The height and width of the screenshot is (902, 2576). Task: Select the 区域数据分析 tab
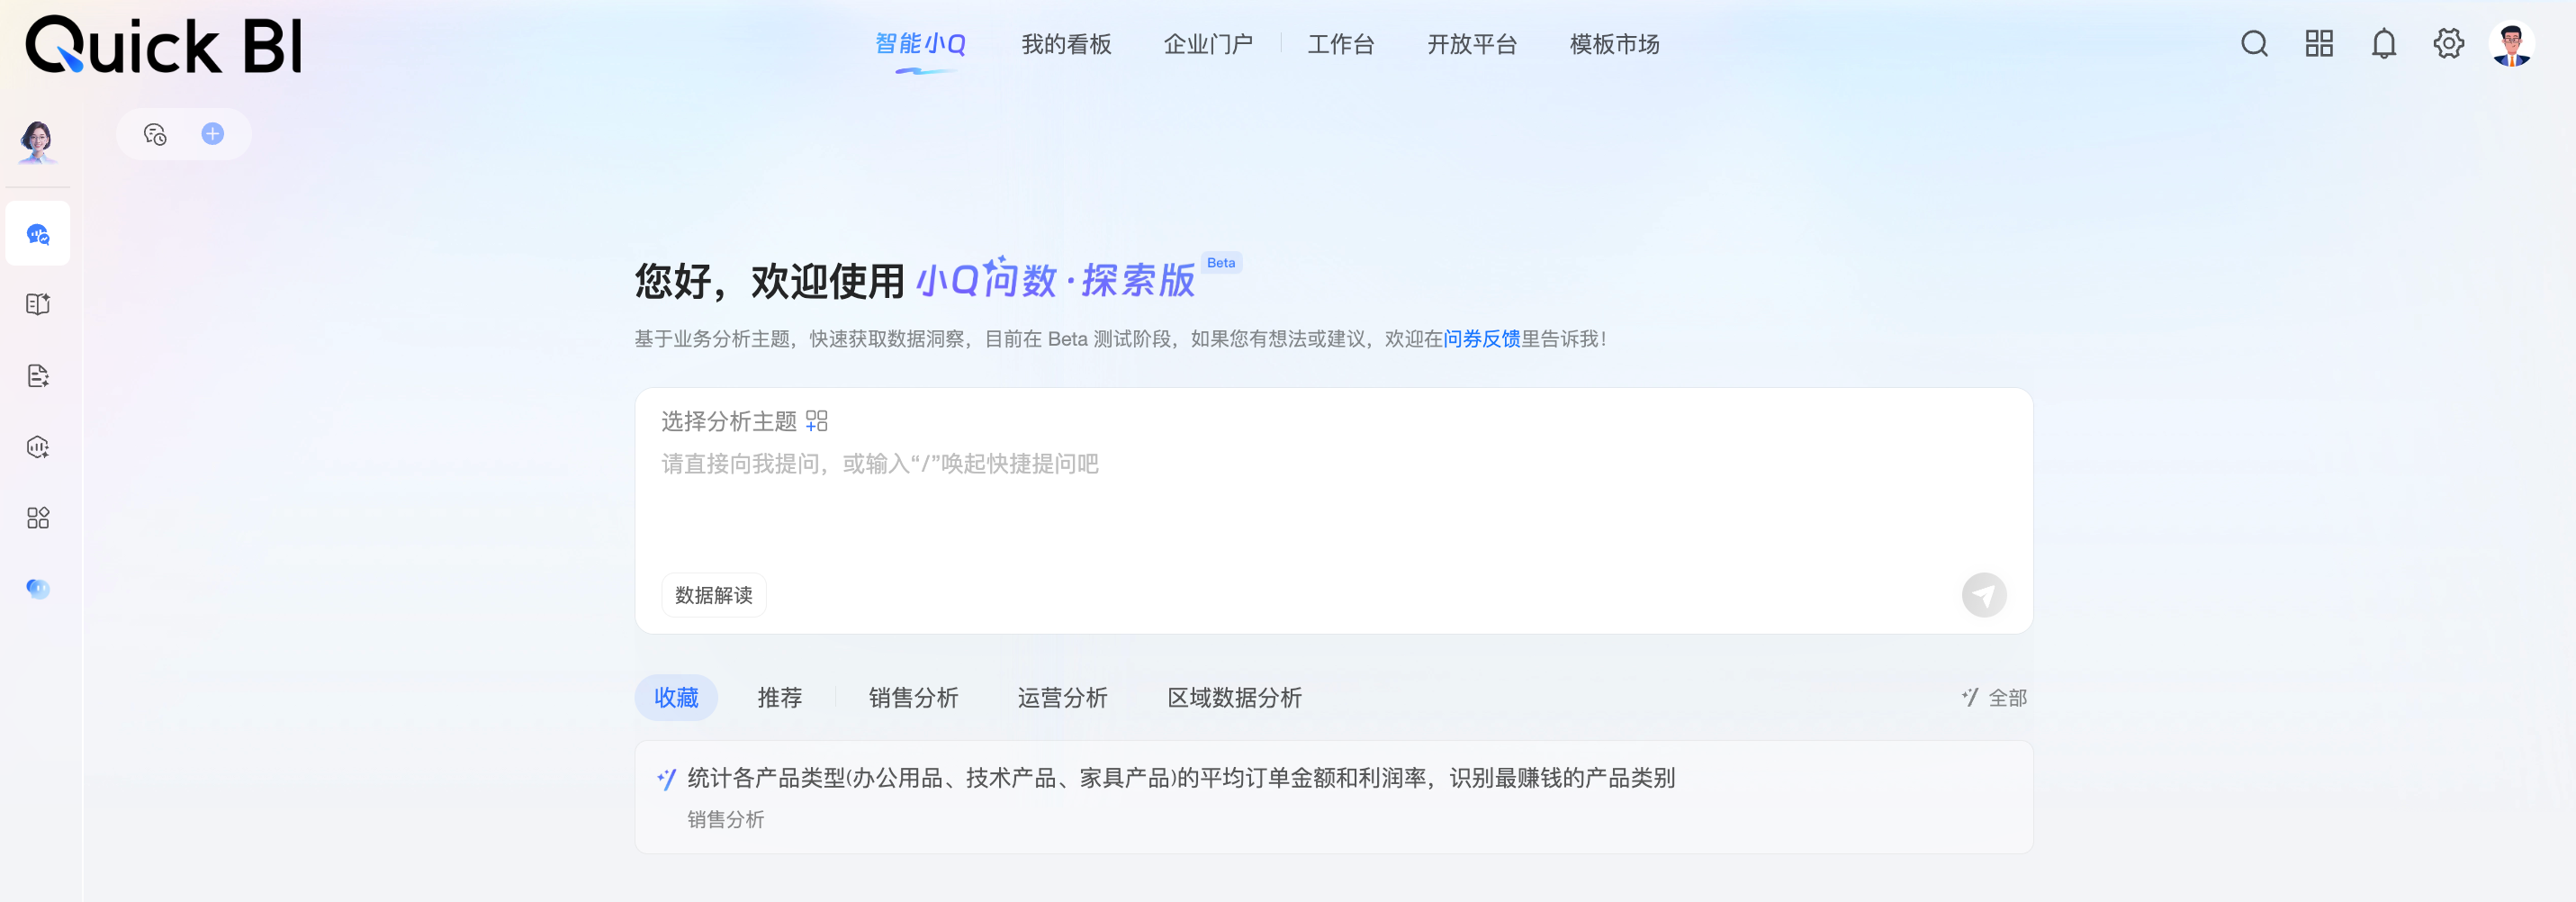(x=1234, y=698)
